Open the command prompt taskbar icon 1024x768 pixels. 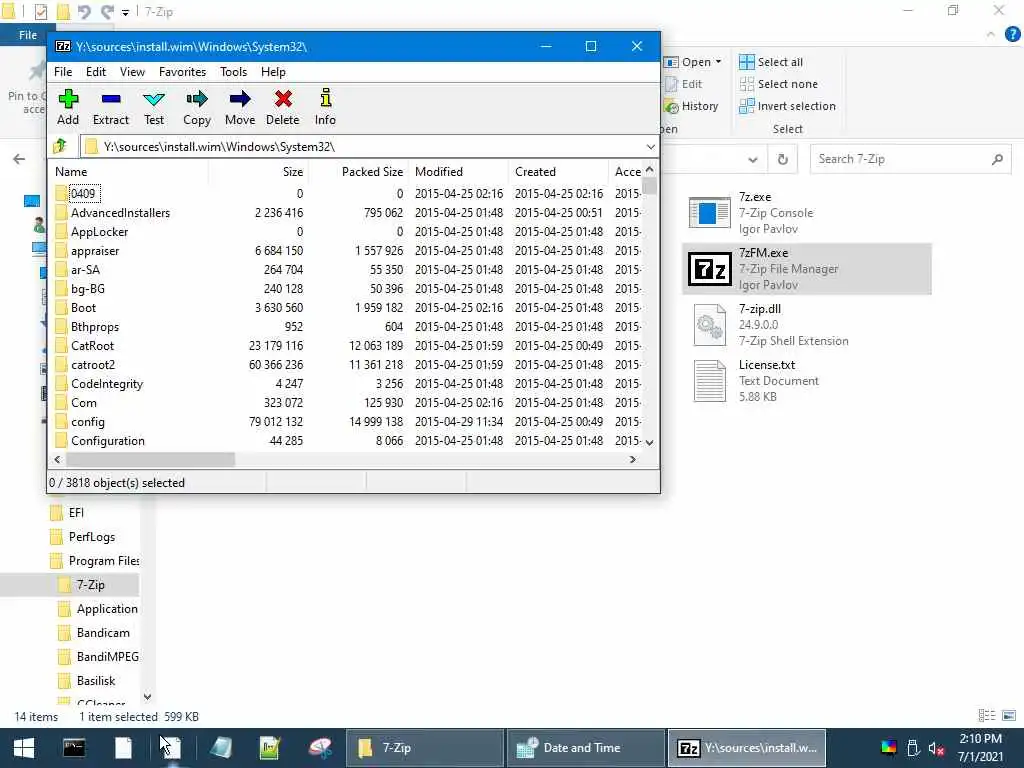(x=74, y=748)
